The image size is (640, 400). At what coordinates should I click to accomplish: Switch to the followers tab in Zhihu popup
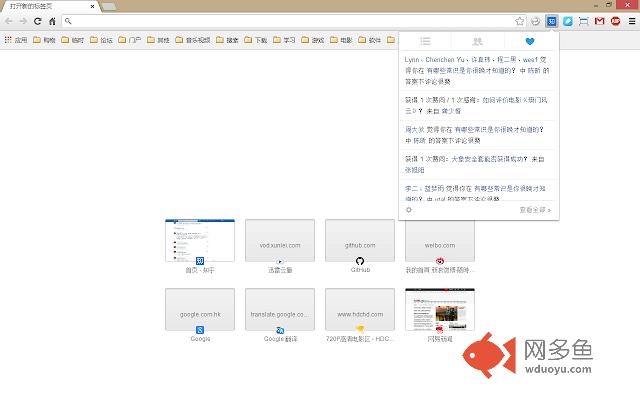pos(478,41)
